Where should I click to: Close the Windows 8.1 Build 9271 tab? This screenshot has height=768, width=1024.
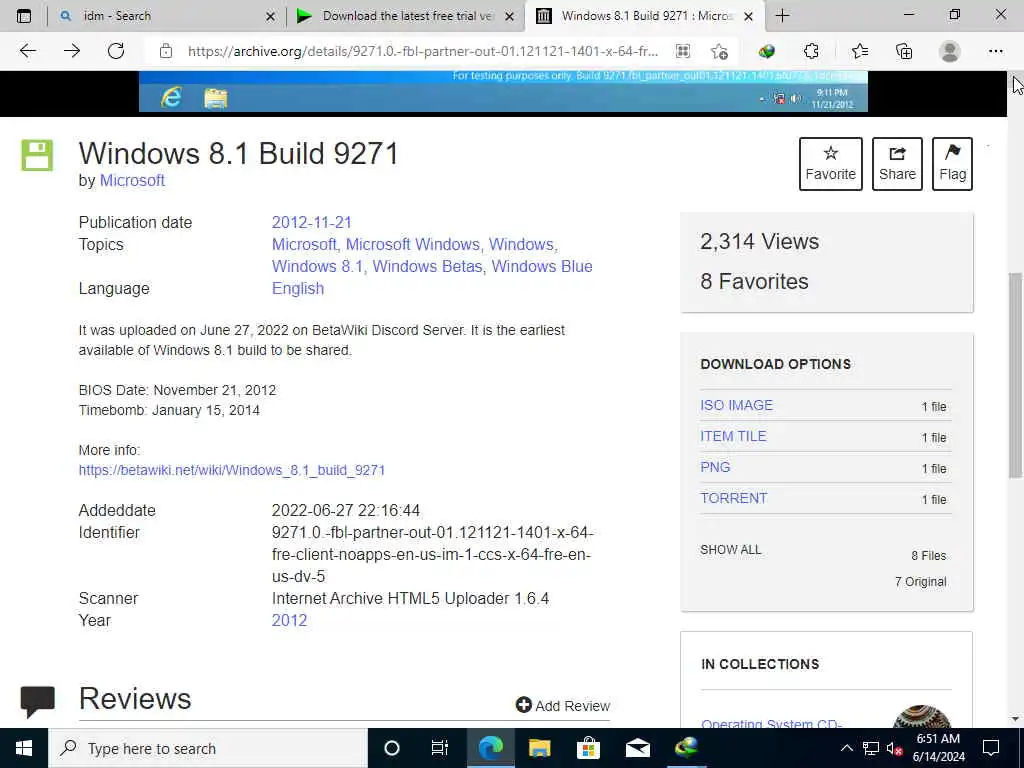[x=749, y=16]
